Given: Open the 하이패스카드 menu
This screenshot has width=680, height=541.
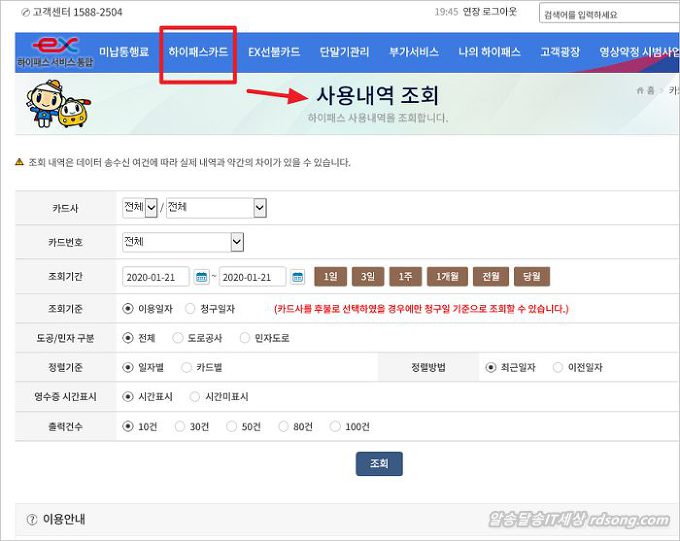Looking at the screenshot, I should point(198,52).
